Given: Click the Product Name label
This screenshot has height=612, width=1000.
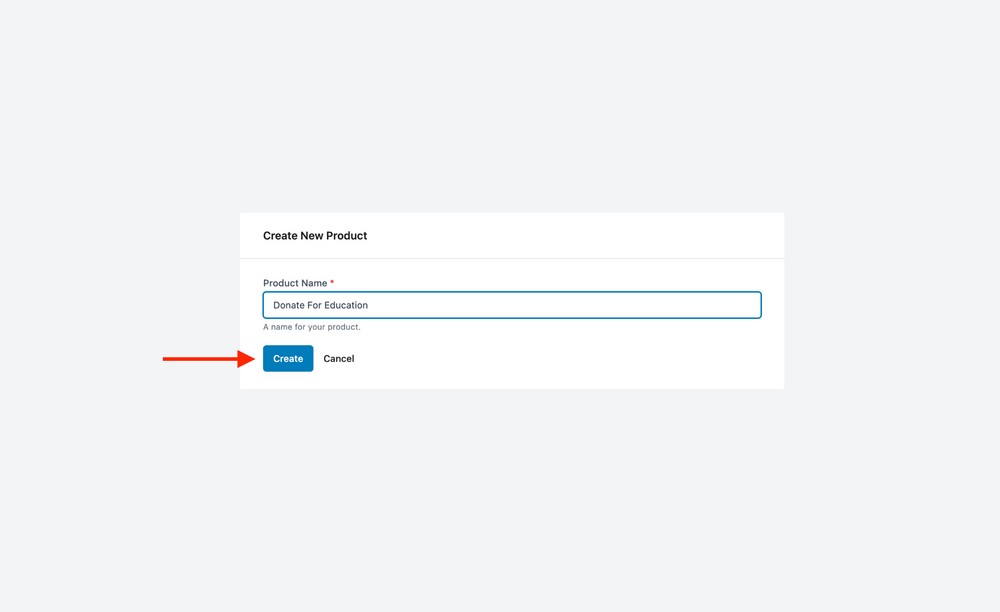Looking at the screenshot, I should (294, 283).
